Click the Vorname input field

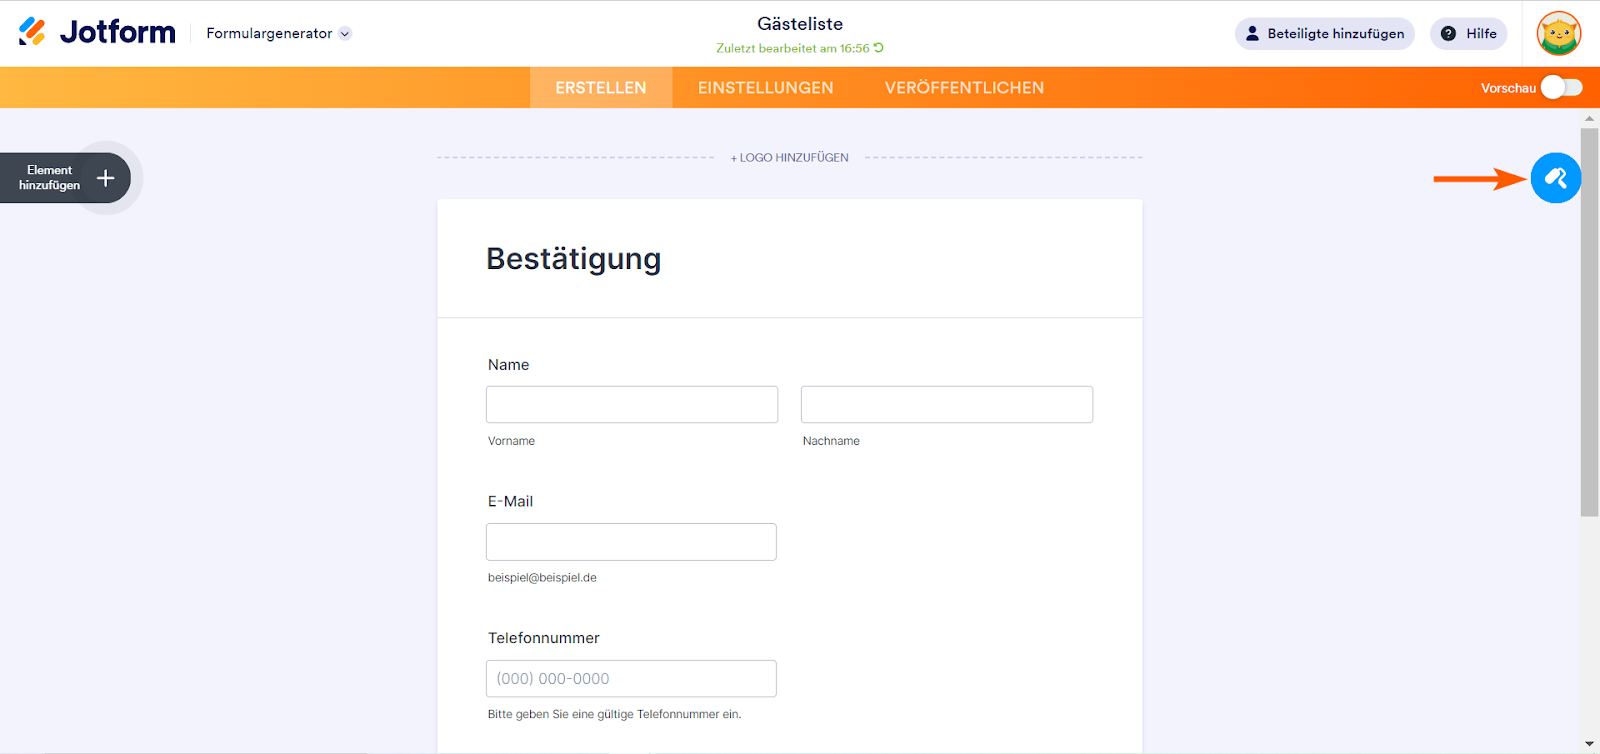632,405
